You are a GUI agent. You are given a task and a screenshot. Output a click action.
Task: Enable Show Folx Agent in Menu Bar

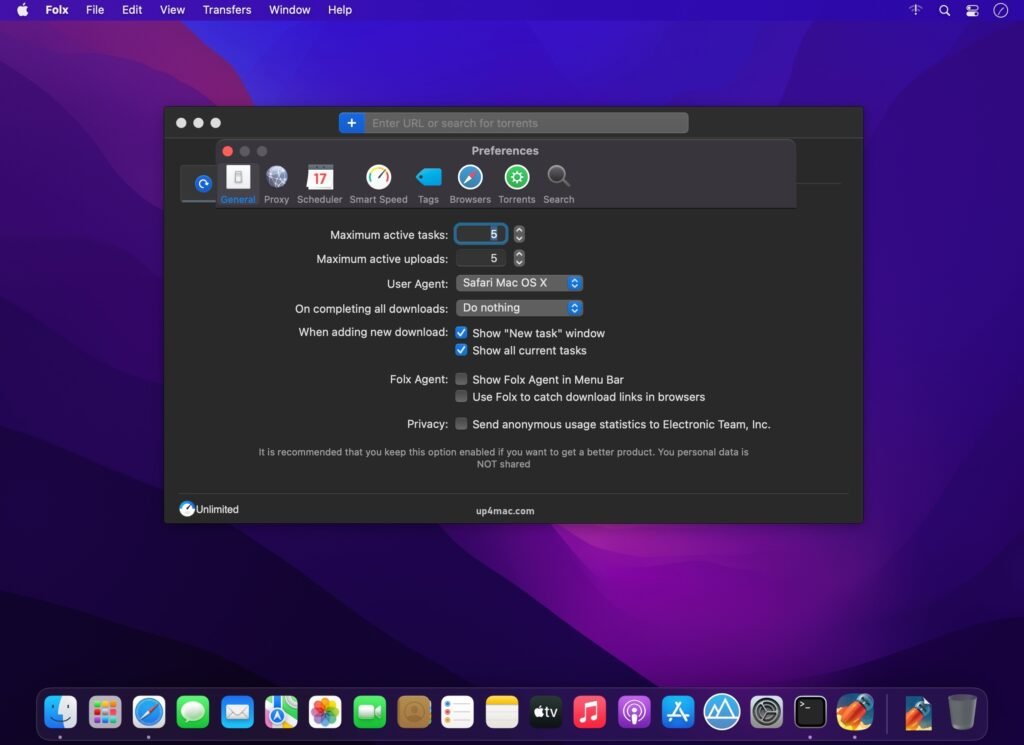point(461,379)
